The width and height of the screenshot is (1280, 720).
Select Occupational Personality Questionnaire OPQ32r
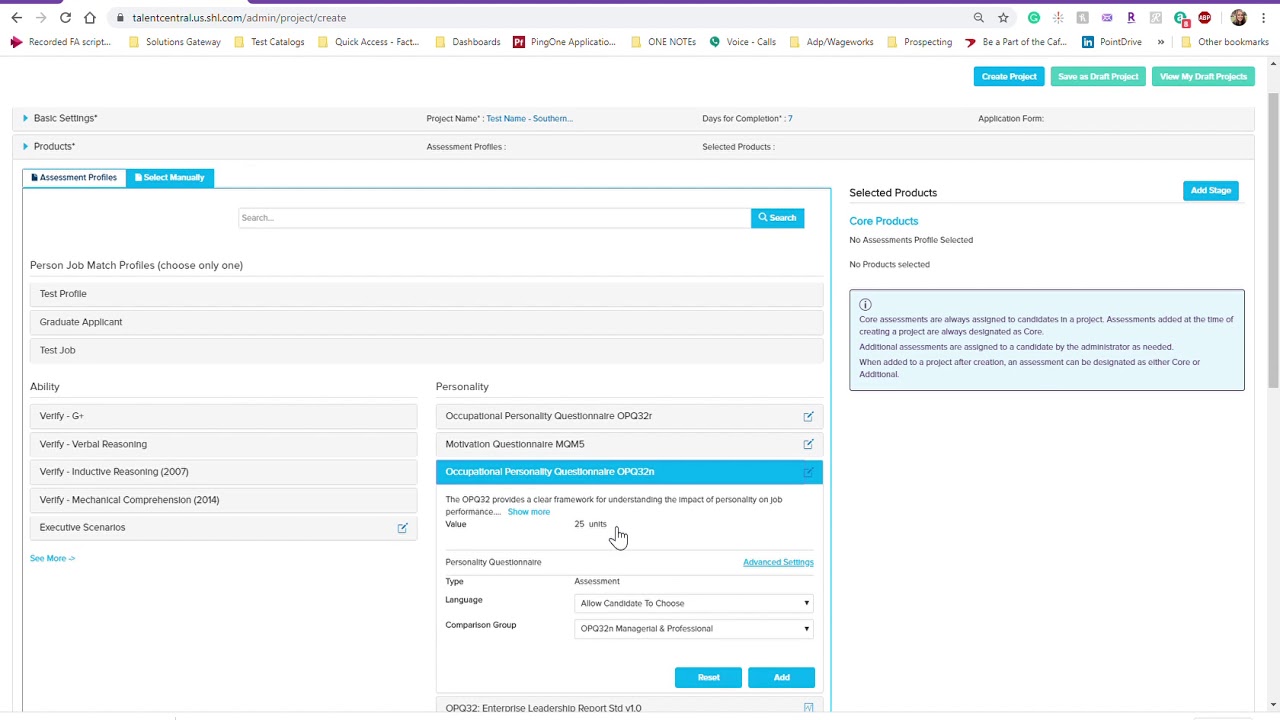click(x=629, y=416)
